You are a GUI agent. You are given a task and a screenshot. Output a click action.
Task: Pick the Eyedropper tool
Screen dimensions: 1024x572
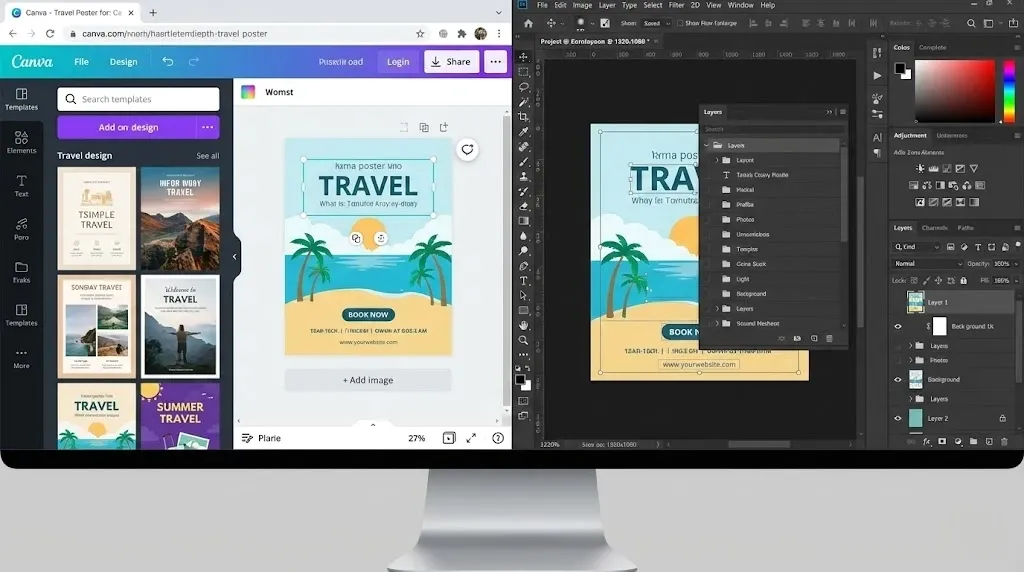coord(523,132)
